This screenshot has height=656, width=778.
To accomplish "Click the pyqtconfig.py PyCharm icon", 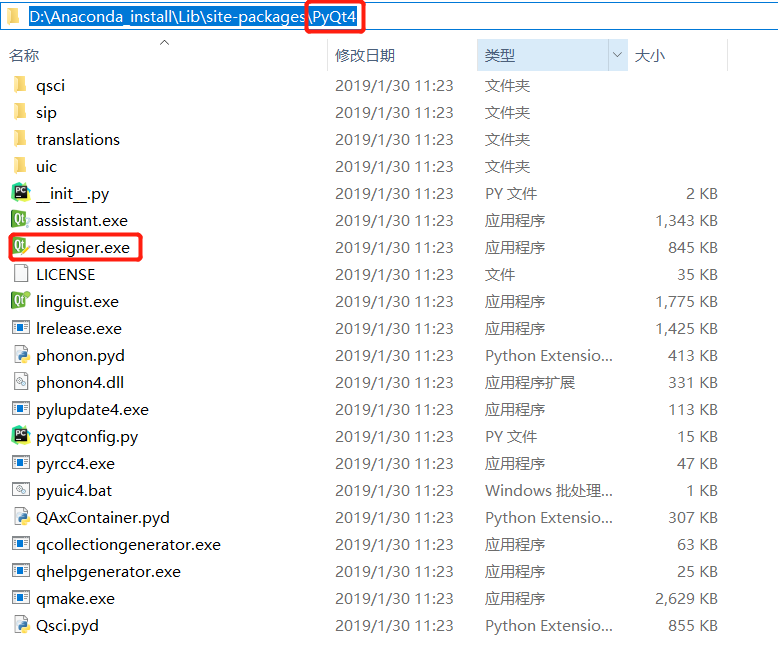I will [21, 435].
